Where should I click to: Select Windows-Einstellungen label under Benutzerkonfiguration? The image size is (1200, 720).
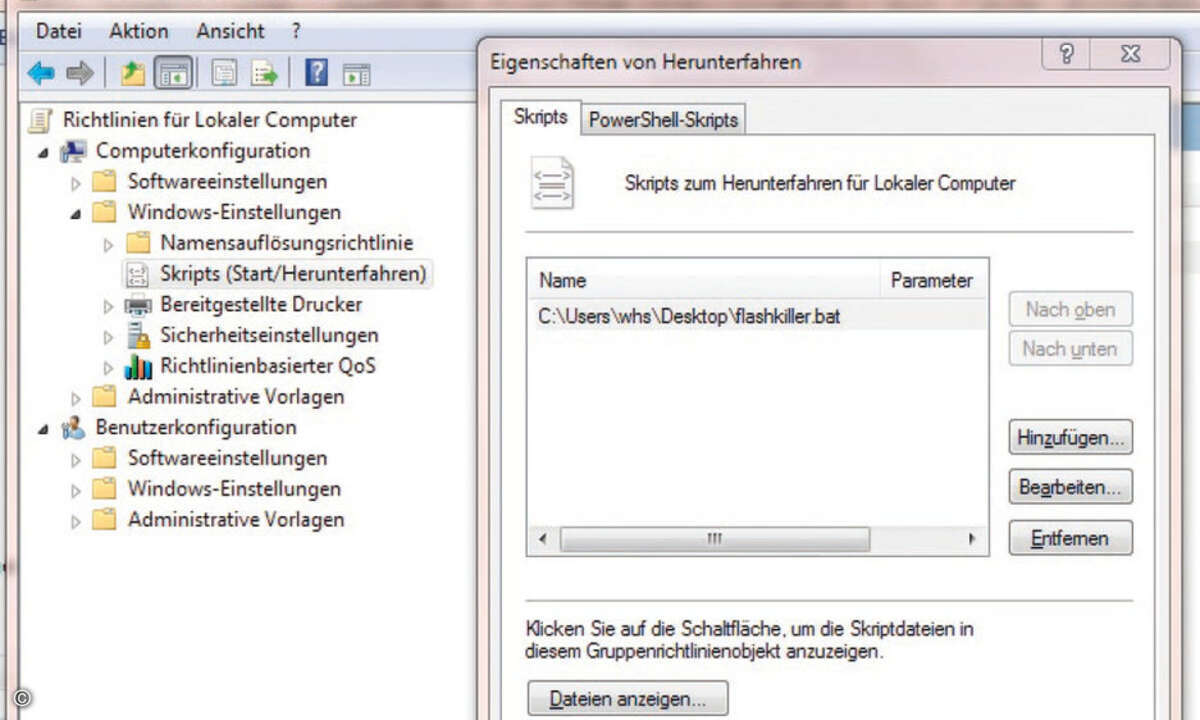click(x=234, y=489)
